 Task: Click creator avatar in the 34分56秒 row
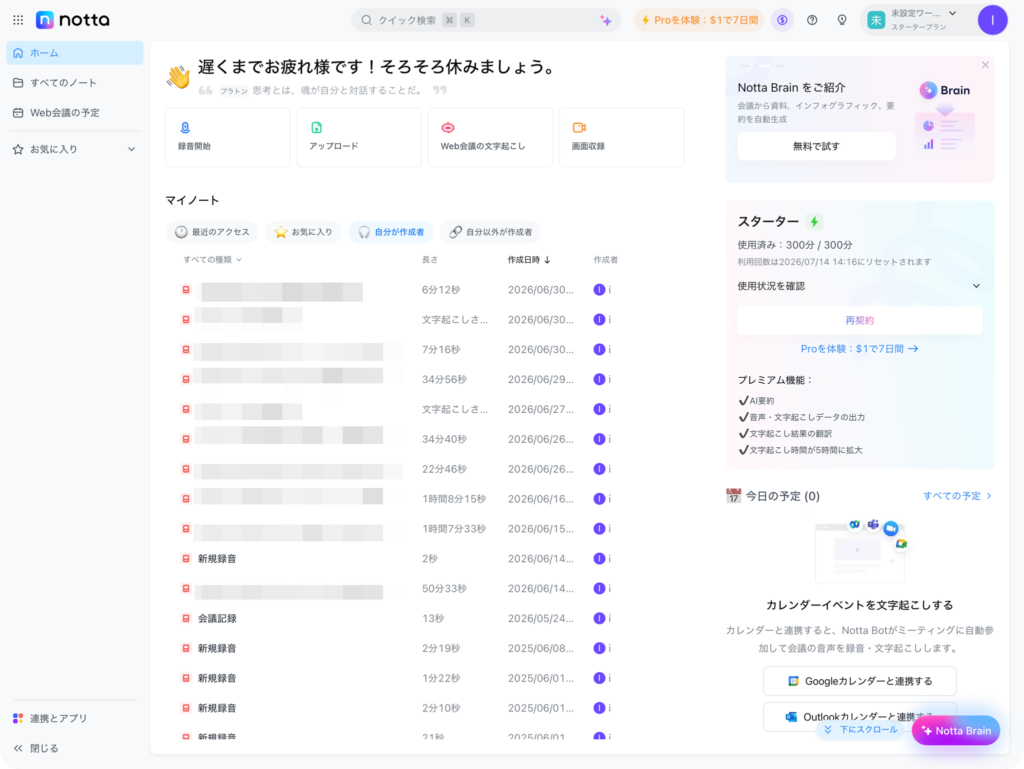click(x=599, y=379)
